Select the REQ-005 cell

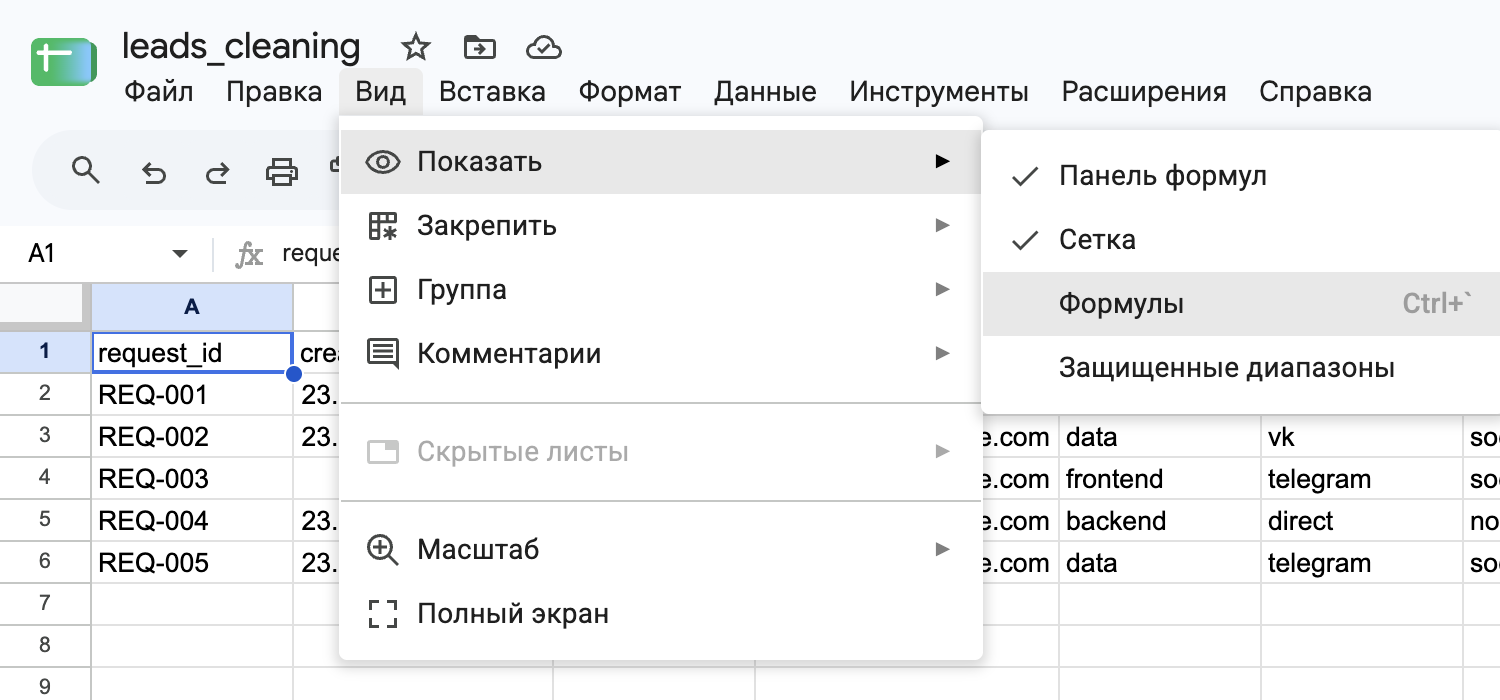click(x=192, y=562)
